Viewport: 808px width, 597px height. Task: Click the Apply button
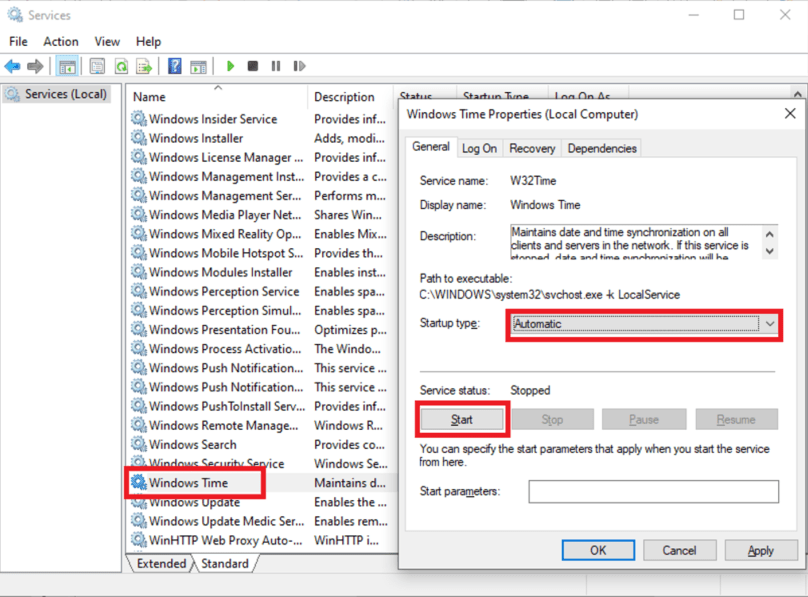point(760,550)
